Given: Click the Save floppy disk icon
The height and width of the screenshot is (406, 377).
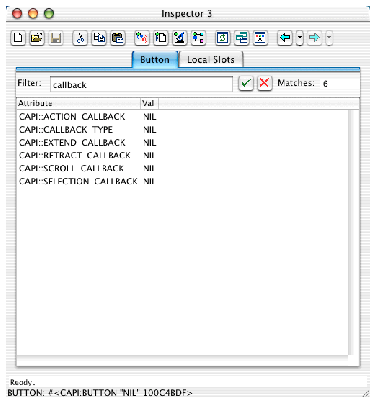Looking at the screenshot, I should 56,38.
